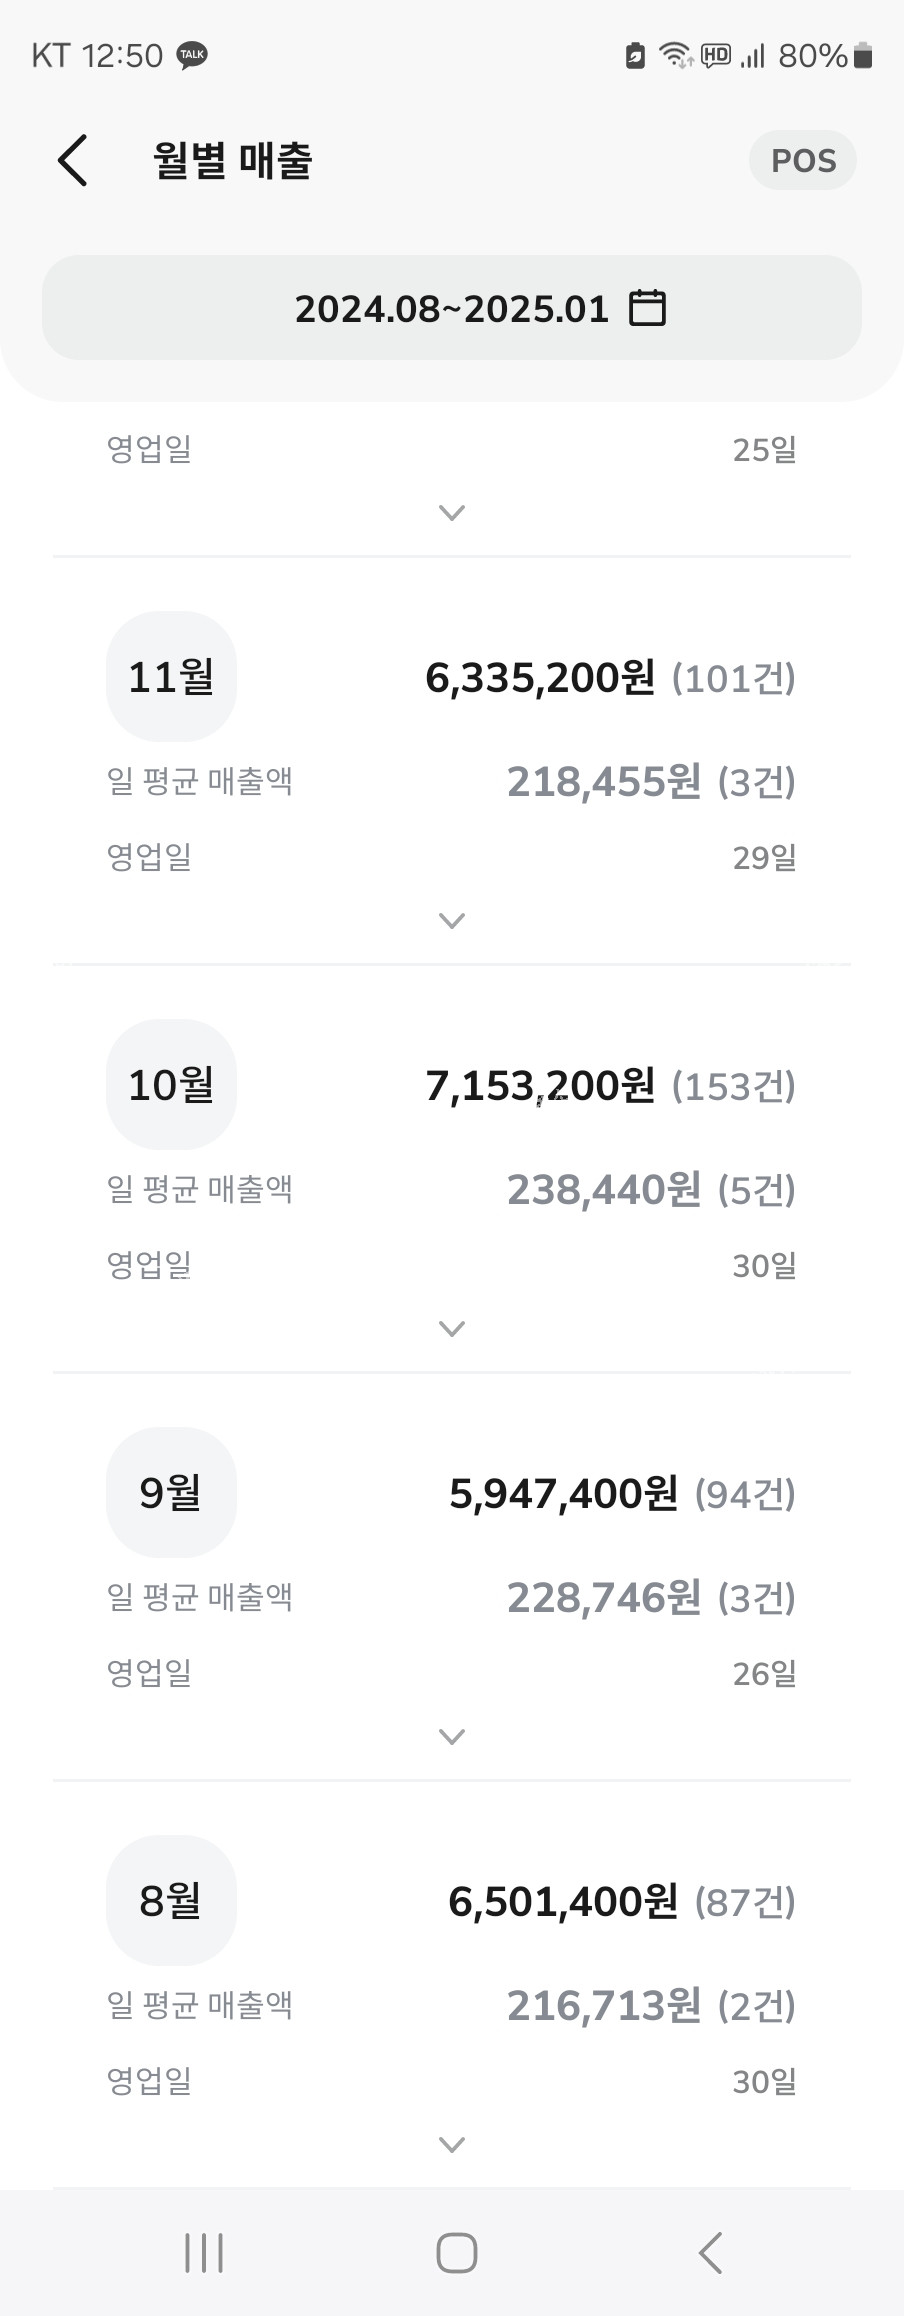Expand the 10월 sales details chevron

pyautogui.click(x=452, y=1328)
